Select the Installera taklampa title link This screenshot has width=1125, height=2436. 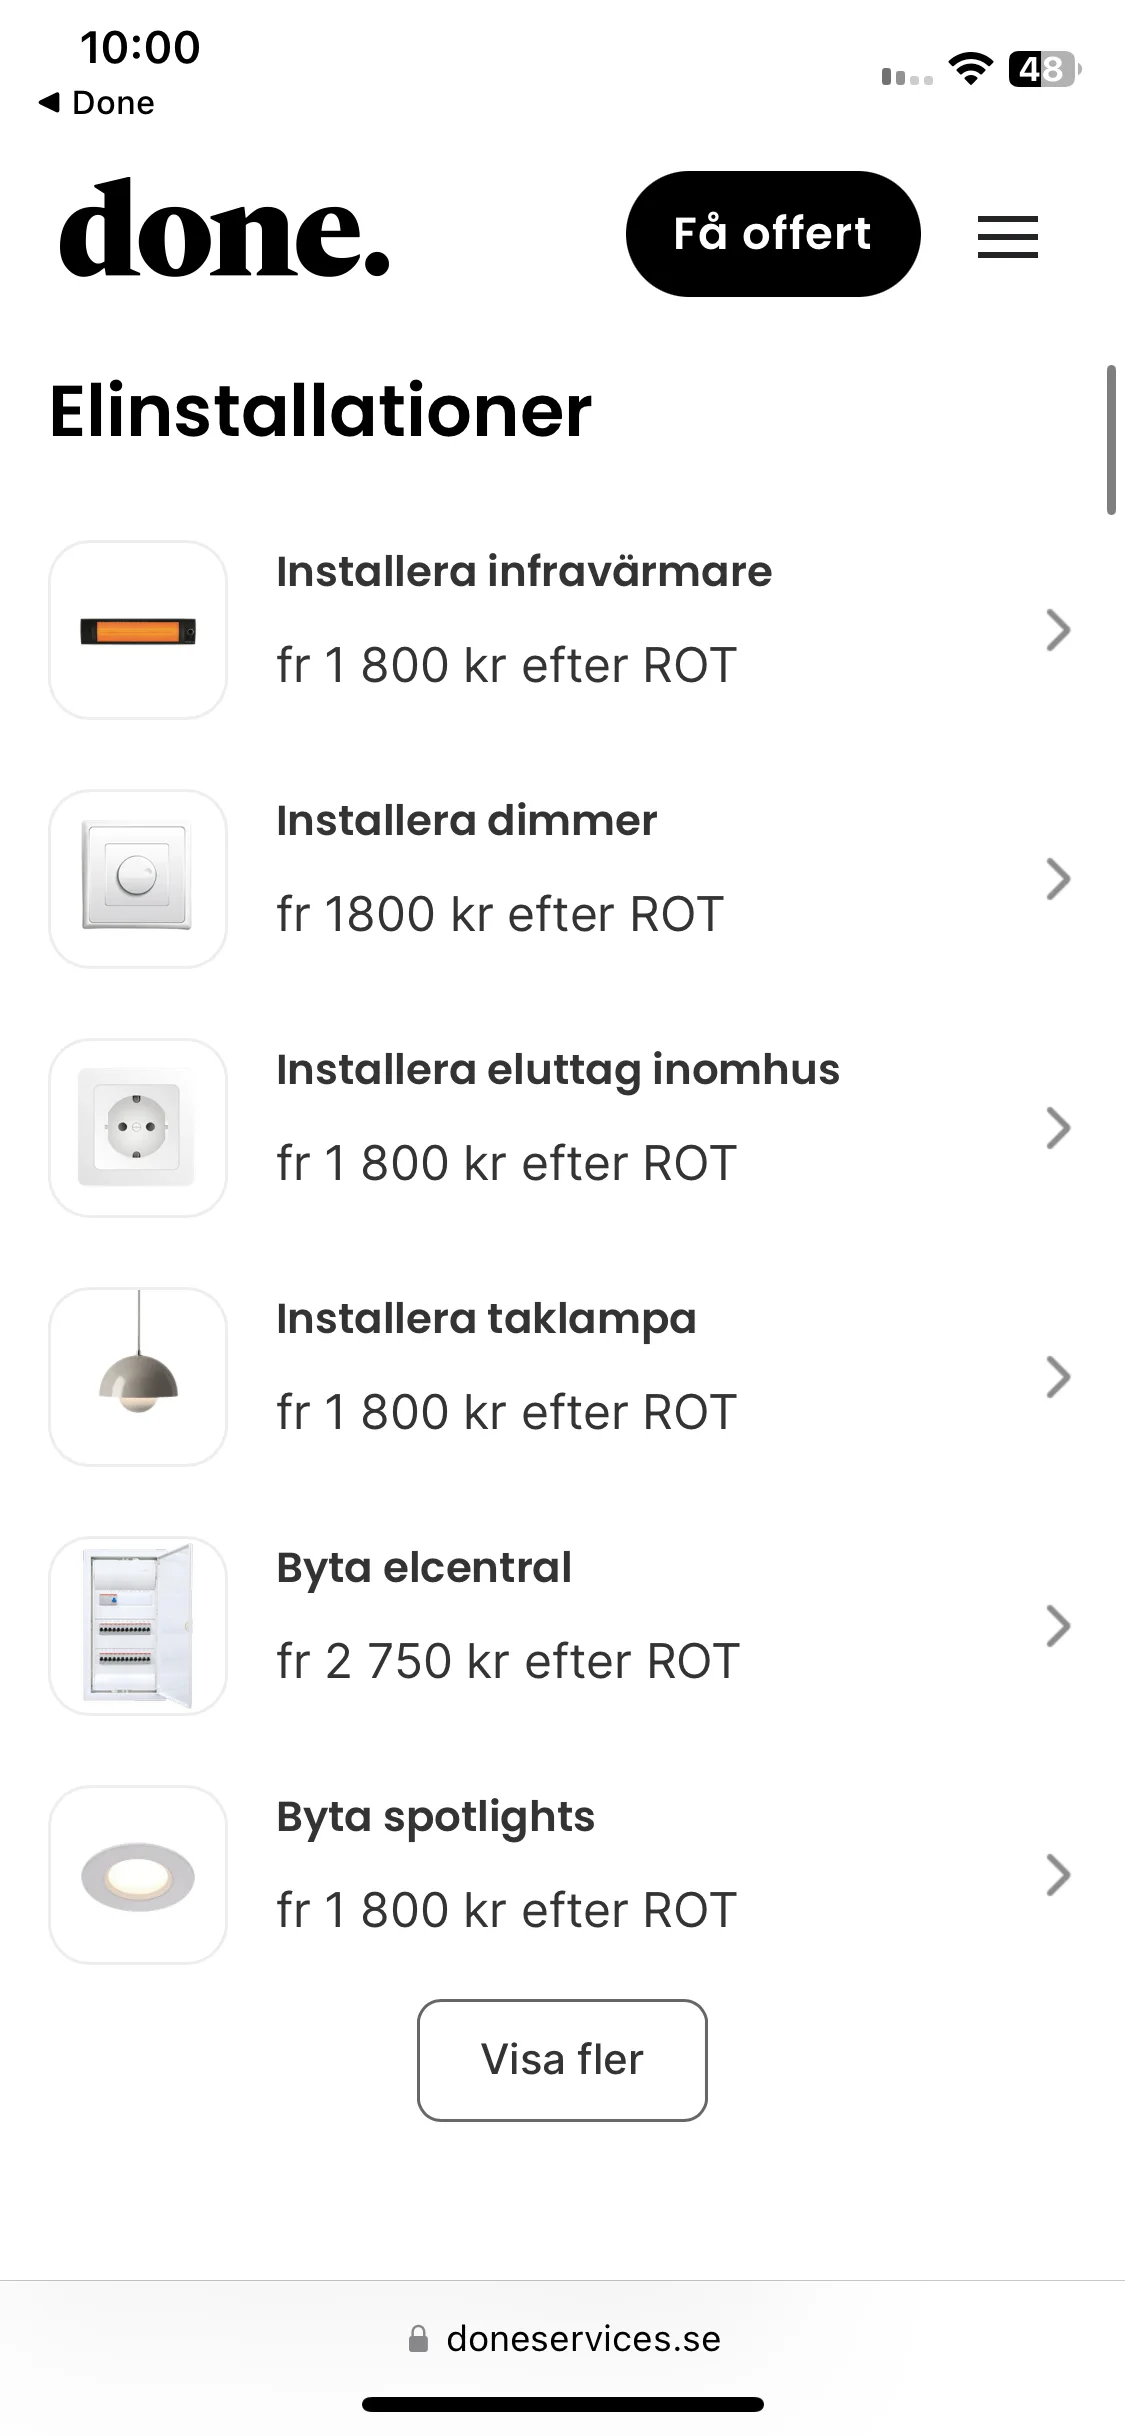coord(486,1319)
